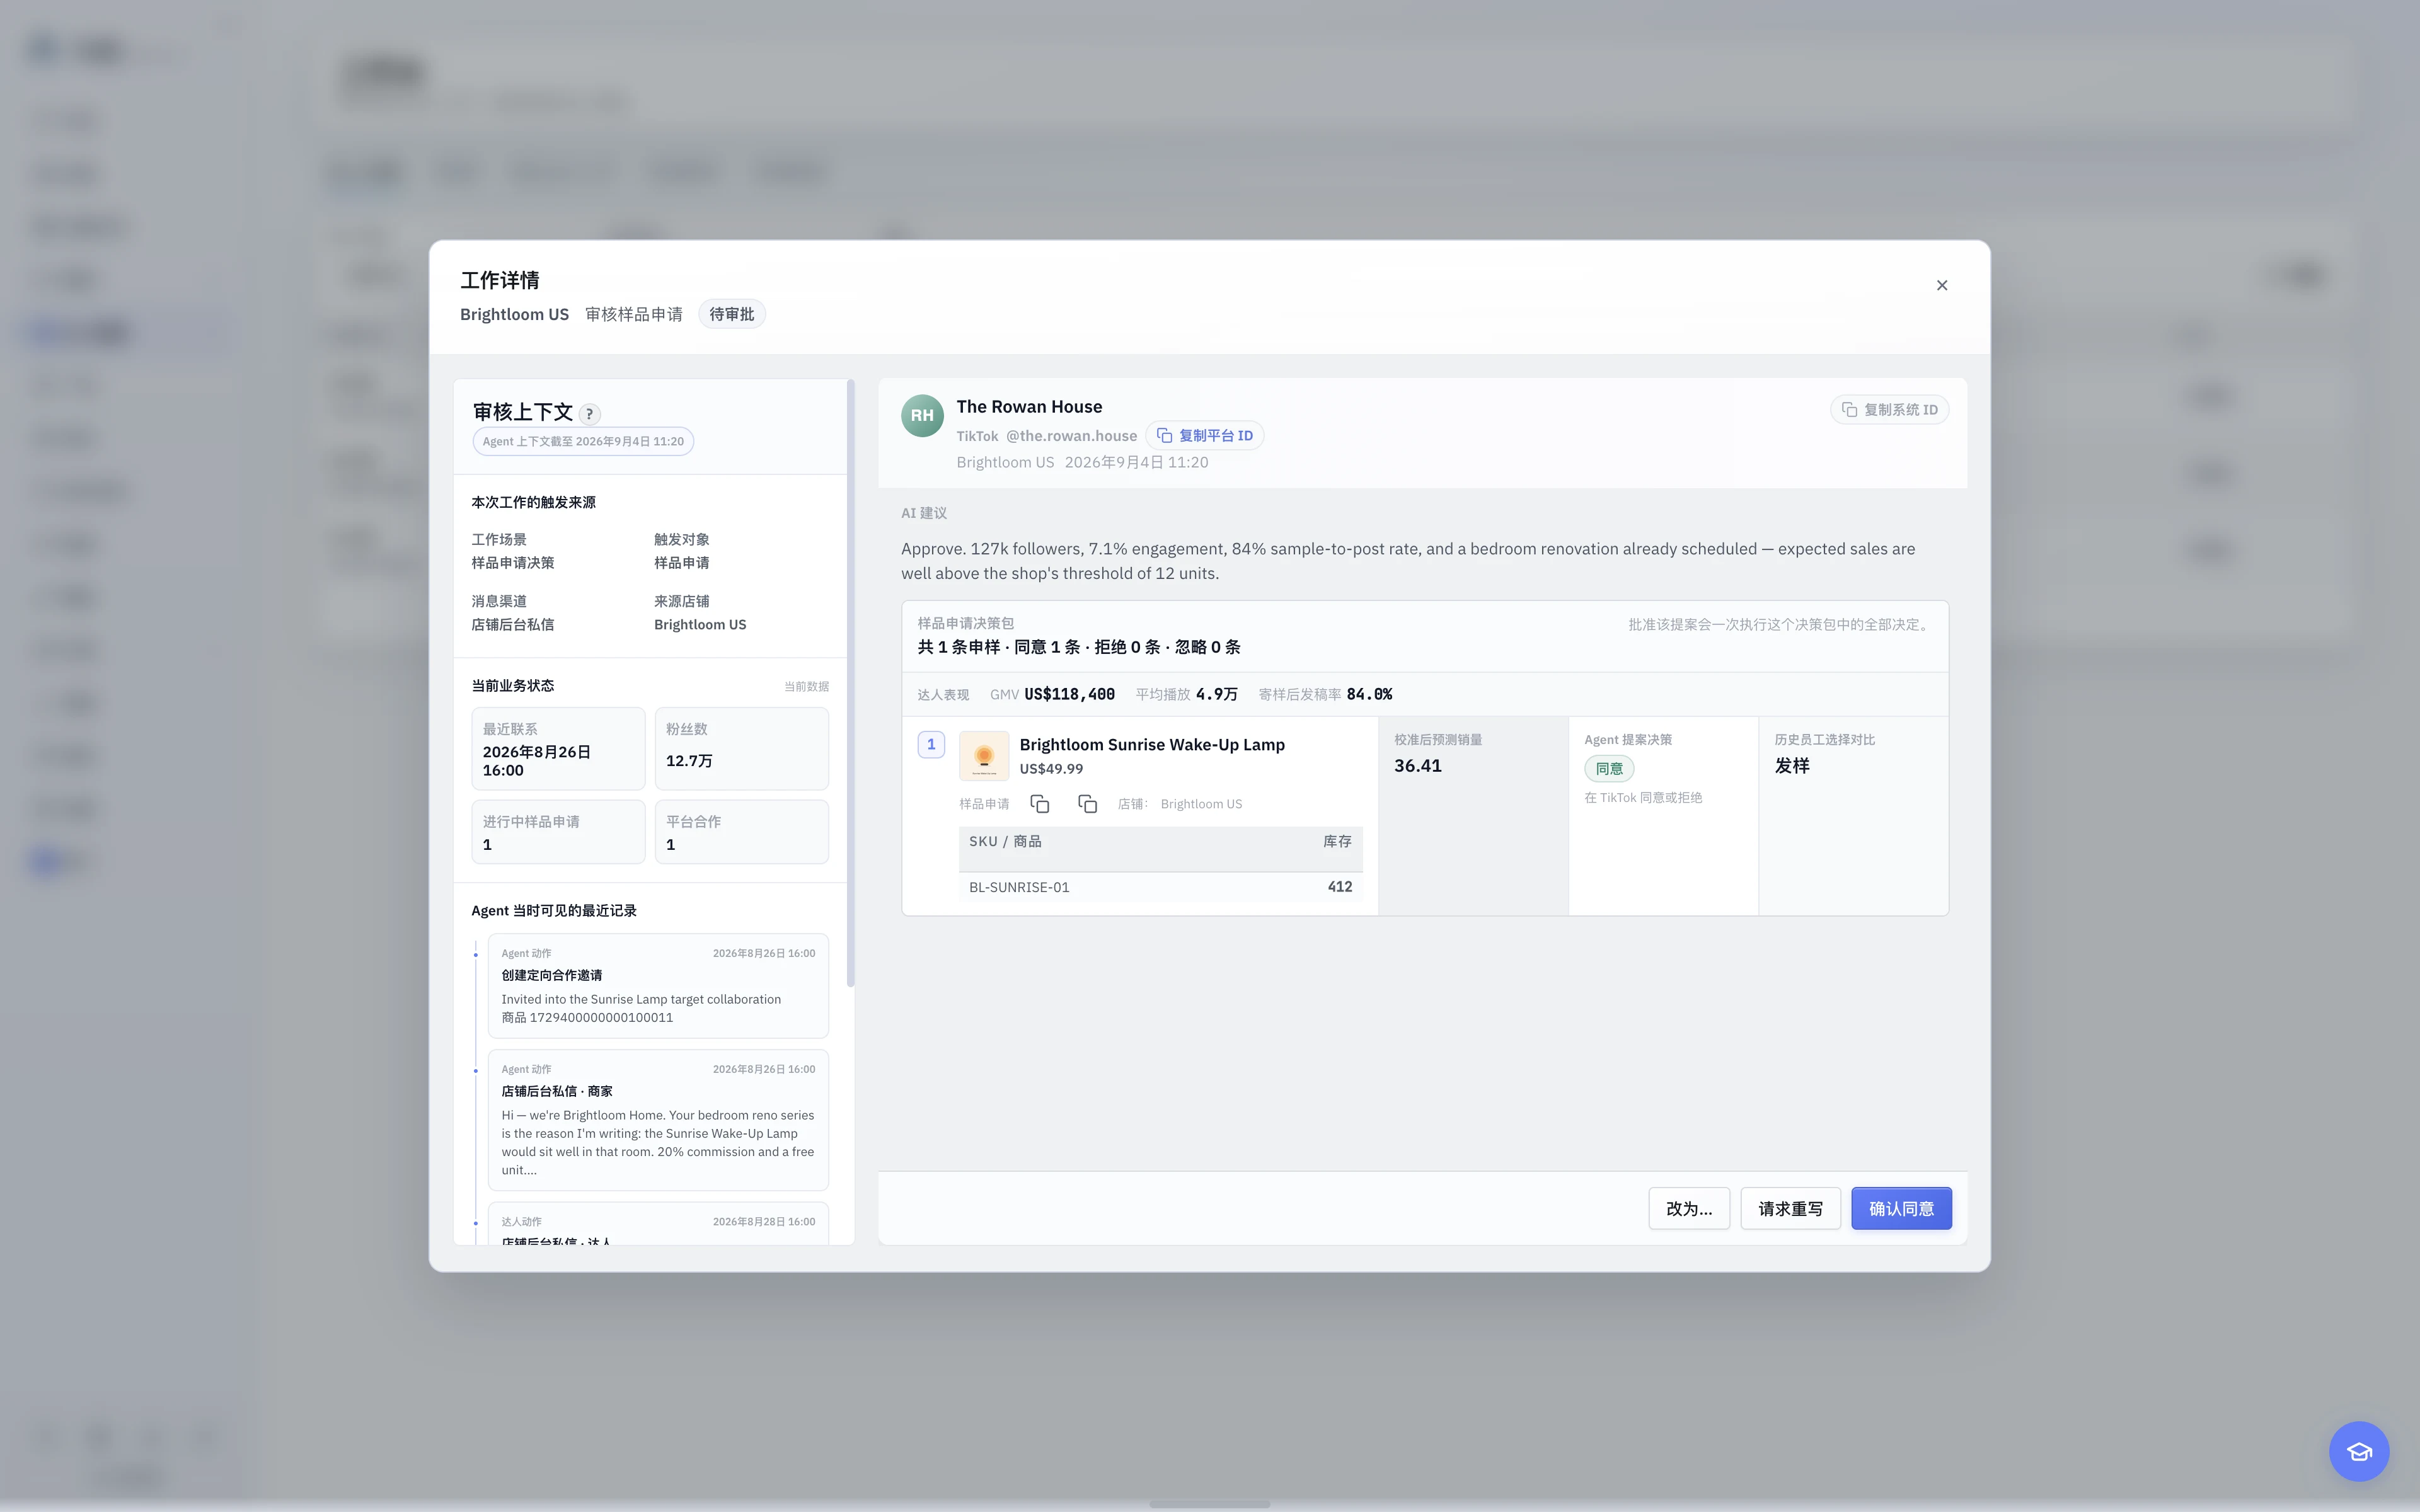This screenshot has height=1512, width=2420.
Task: Click the "本次工作的触发来源" section heading
Action: point(534,503)
